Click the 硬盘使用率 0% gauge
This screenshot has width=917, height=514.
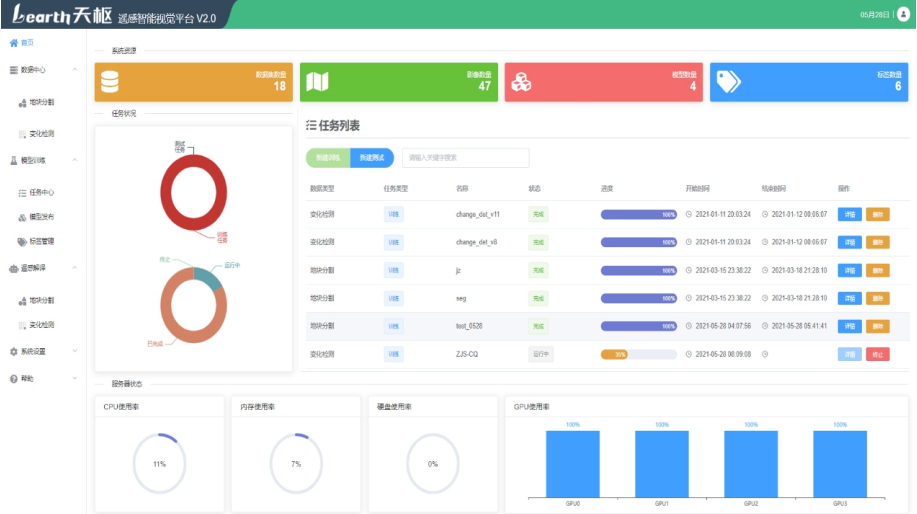click(433, 464)
